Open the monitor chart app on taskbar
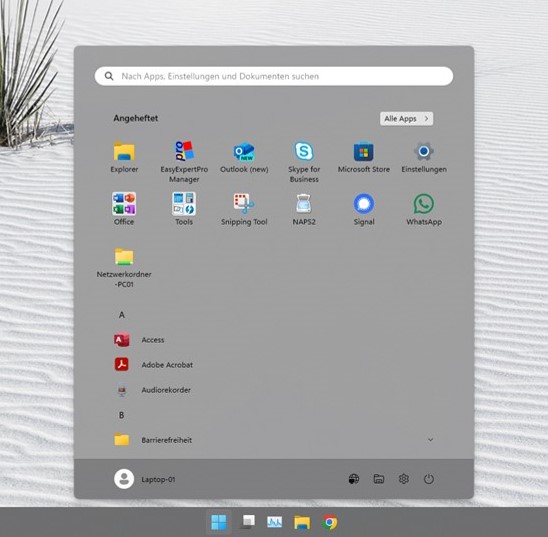Screen dimensions: 548x537 [274, 522]
